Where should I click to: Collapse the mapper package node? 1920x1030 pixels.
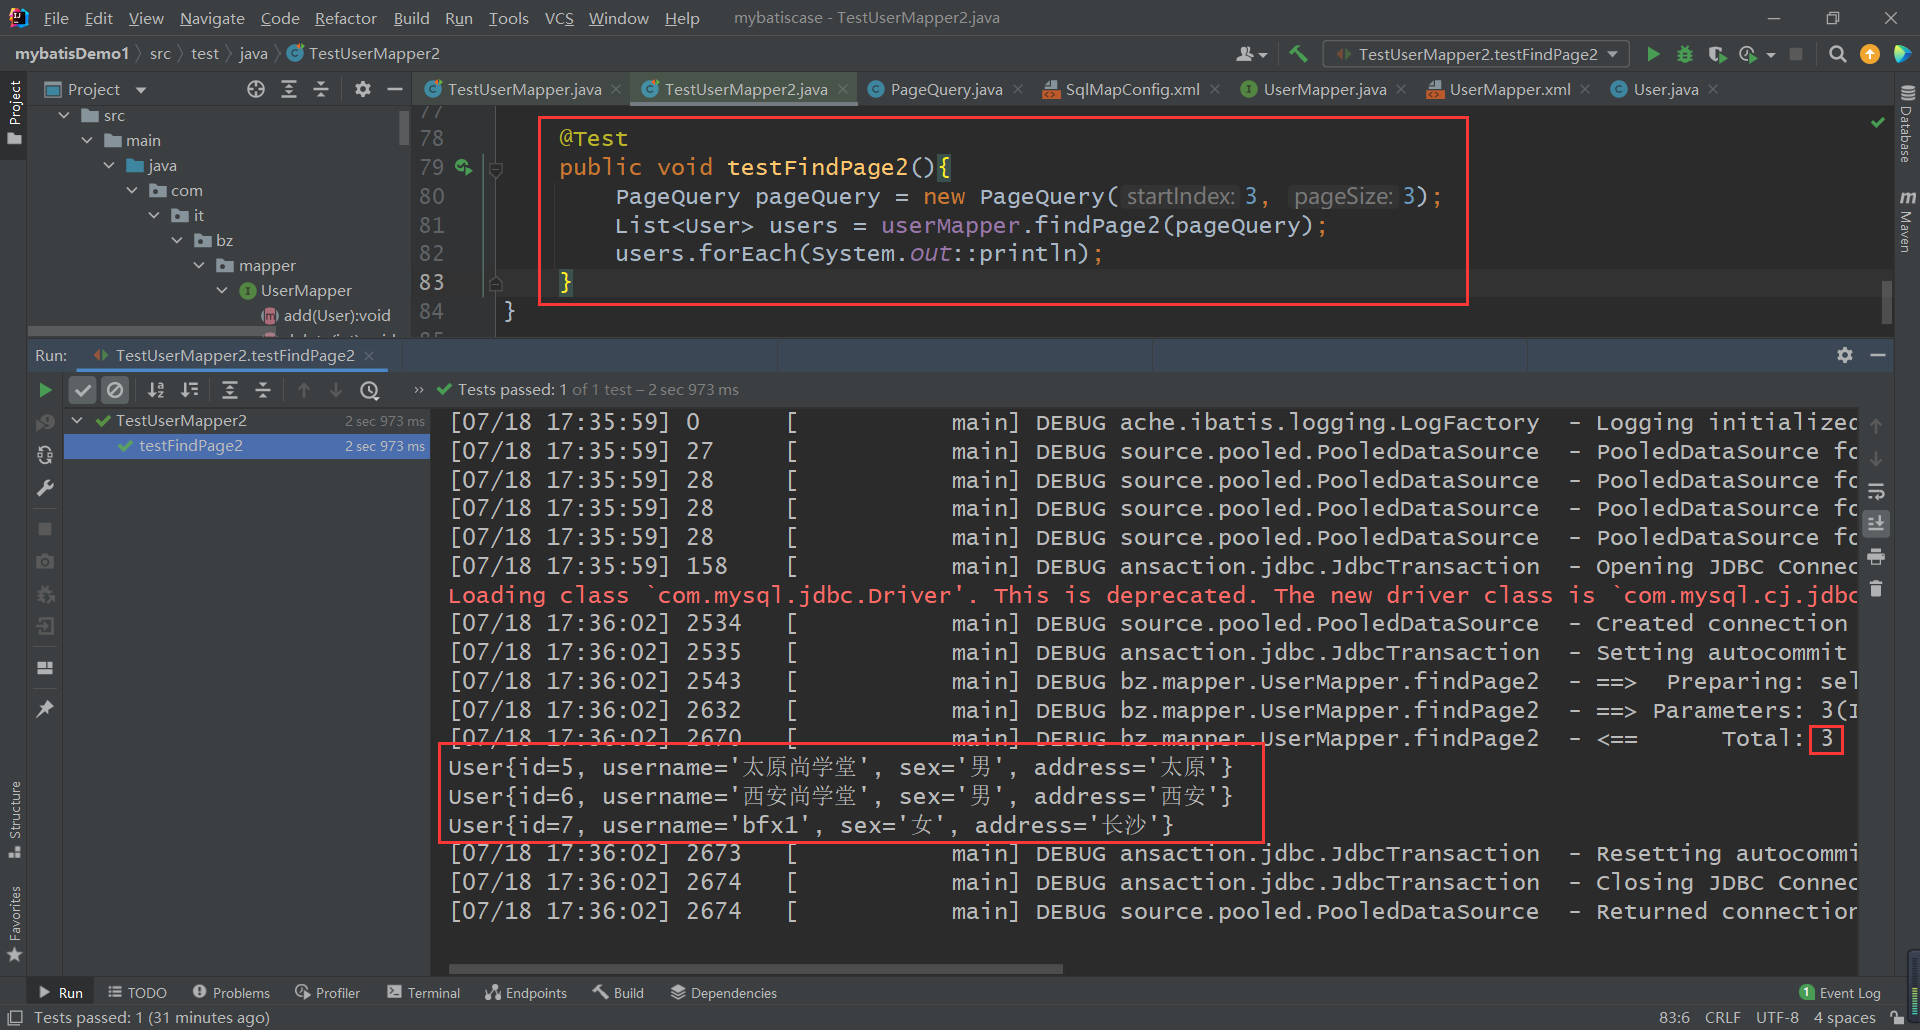tap(199, 265)
